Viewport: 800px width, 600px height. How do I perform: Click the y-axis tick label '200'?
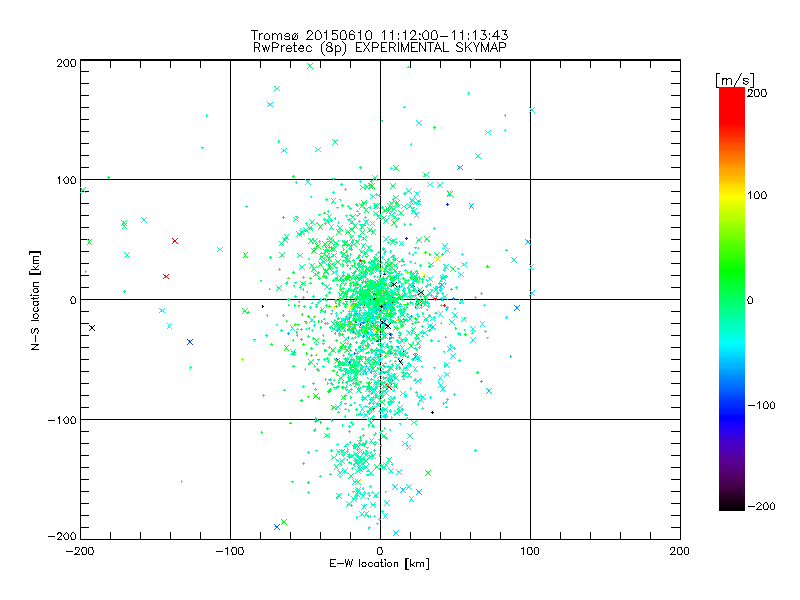coord(66,63)
